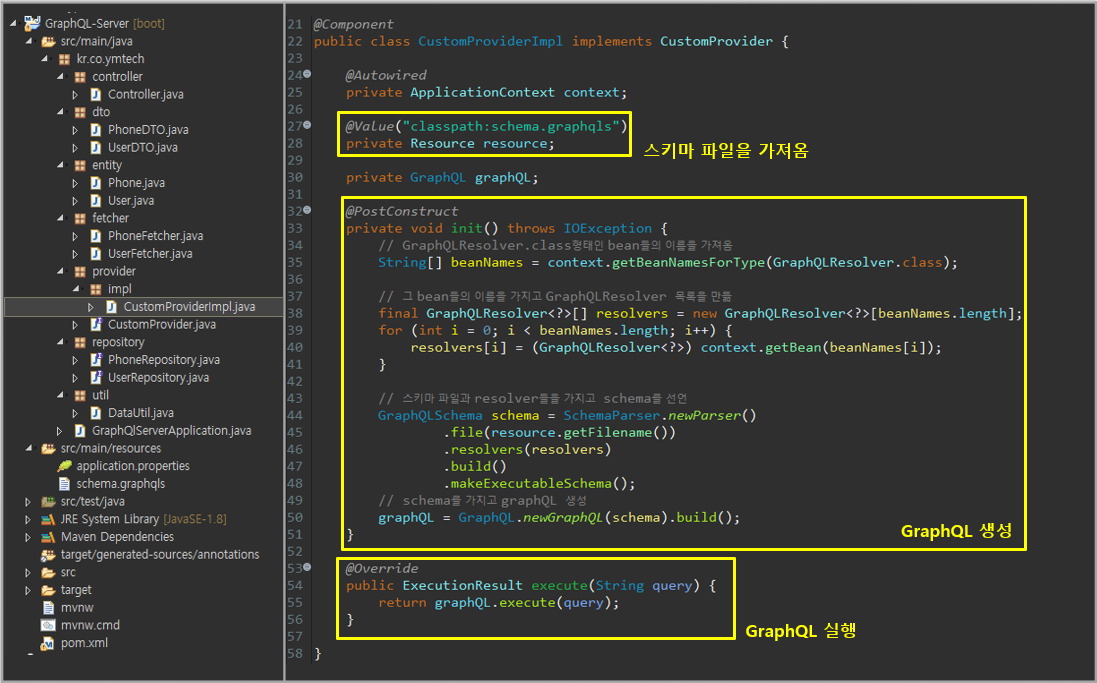Viewport: 1097px width, 683px height.
Task: Click the JRE System Library icon
Action: 47,519
